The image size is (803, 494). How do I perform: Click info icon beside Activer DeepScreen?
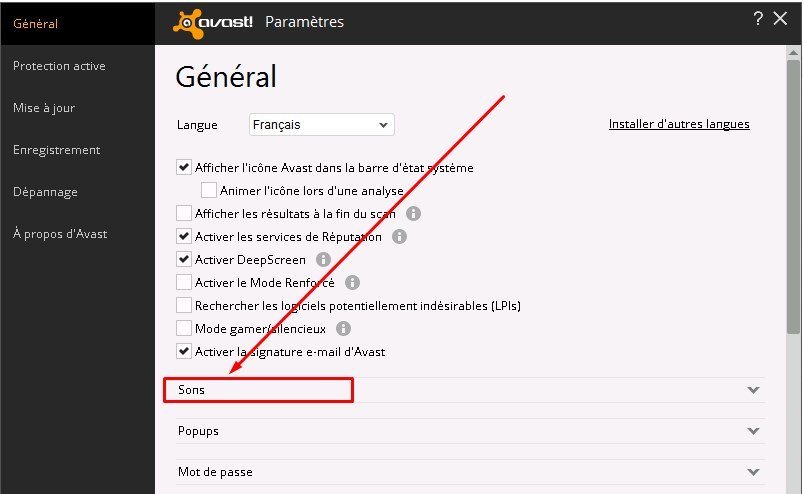[324, 260]
